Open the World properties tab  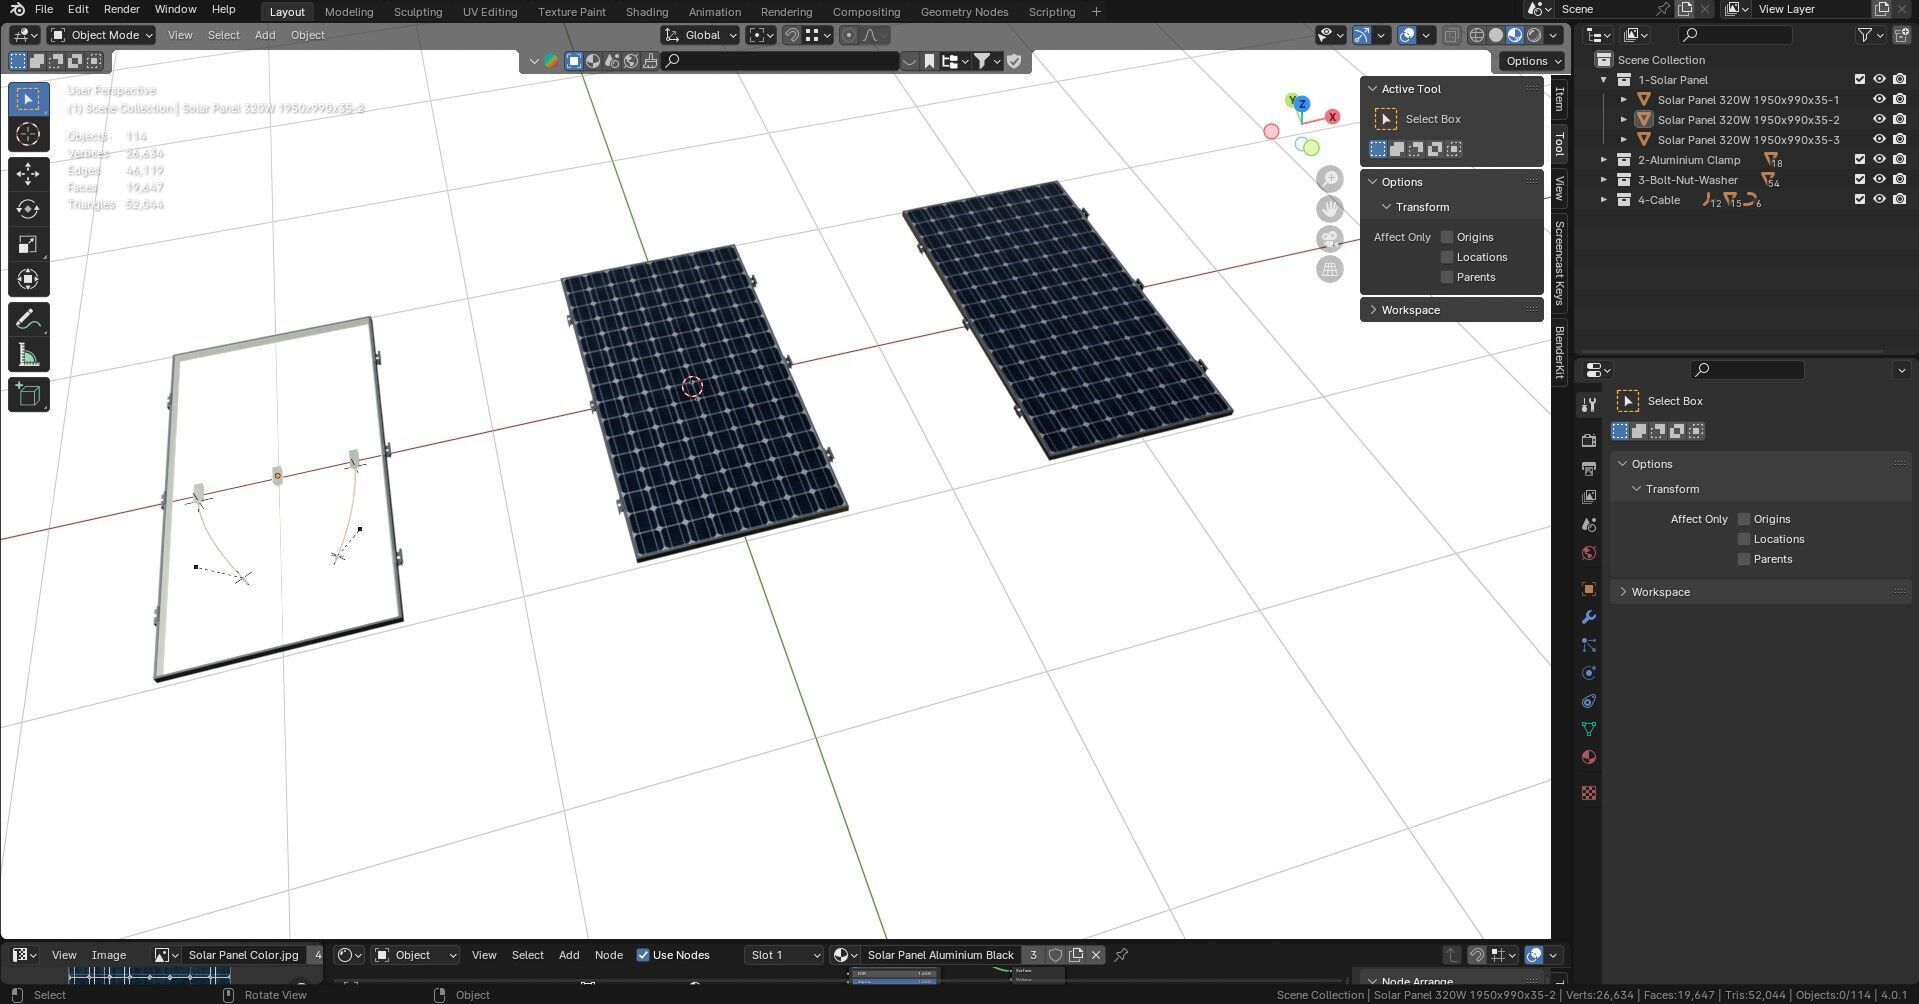pos(1588,552)
